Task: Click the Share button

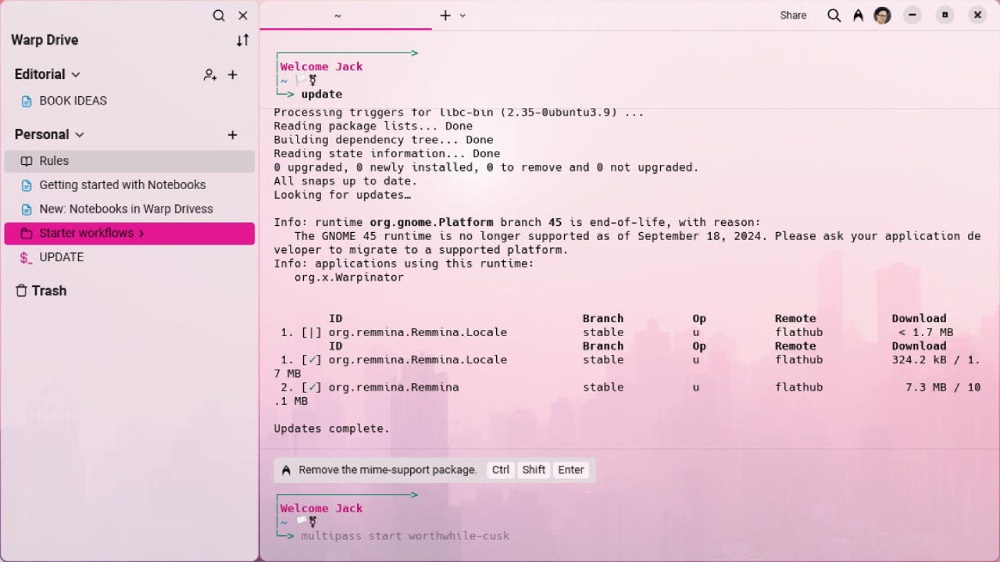Action: (x=793, y=15)
